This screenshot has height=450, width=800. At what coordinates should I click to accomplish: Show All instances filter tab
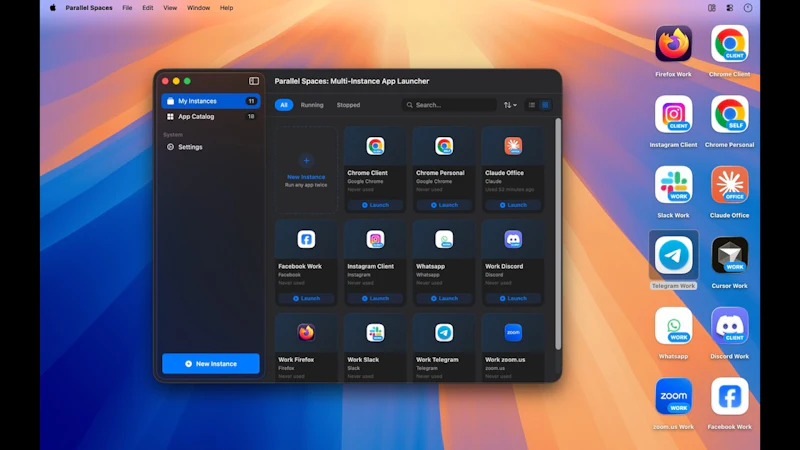[x=284, y=105]
